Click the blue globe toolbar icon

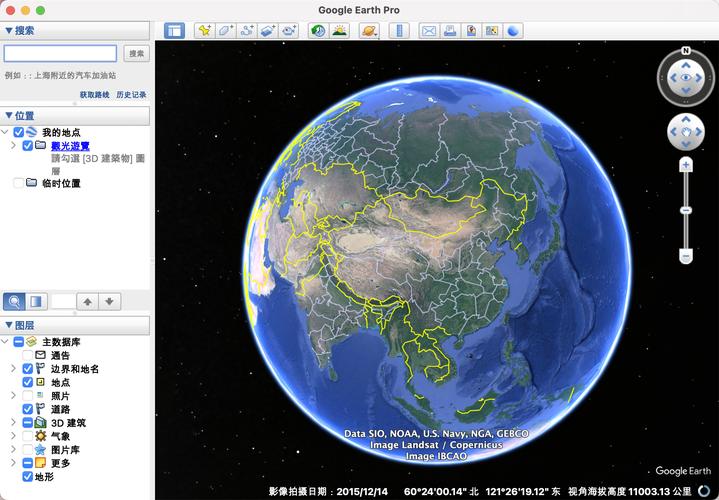[x=513, y=31]
